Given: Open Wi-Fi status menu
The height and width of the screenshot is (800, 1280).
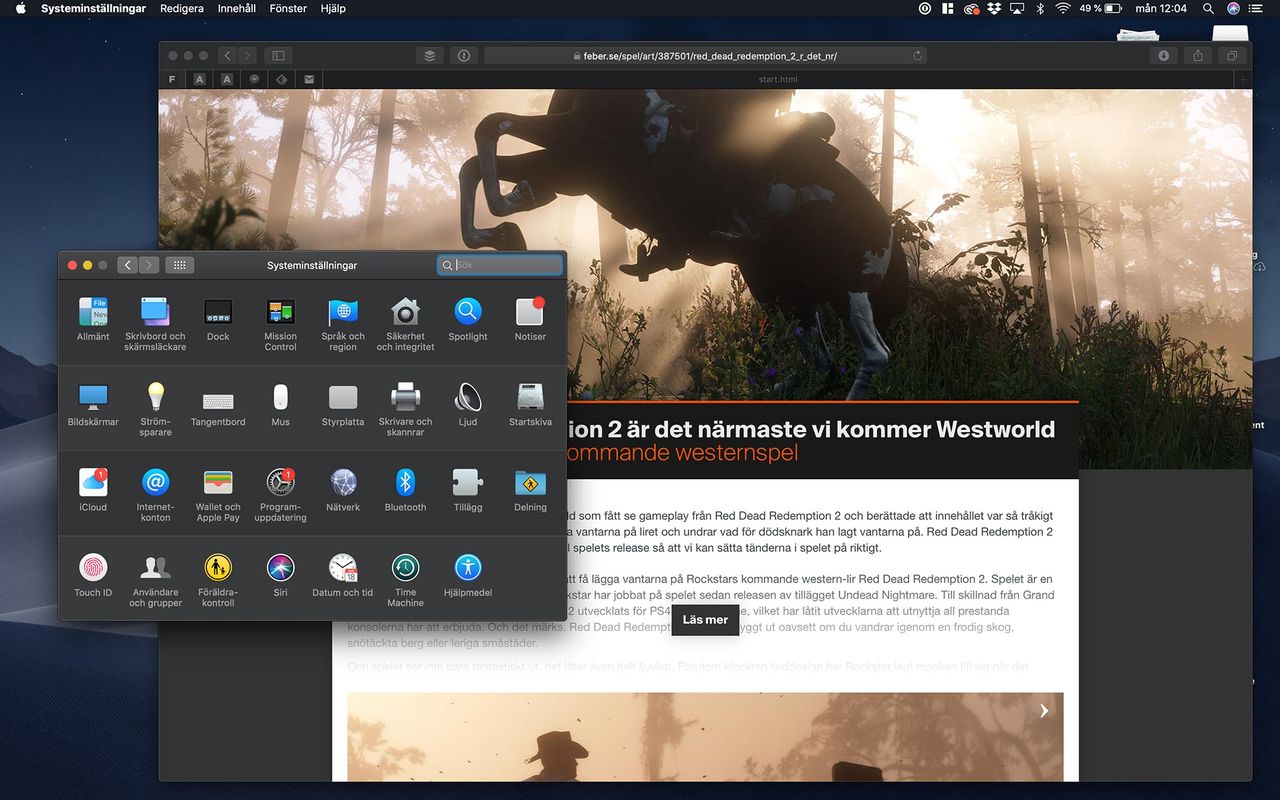Looking at the screenshot, I should (1062, 8).
